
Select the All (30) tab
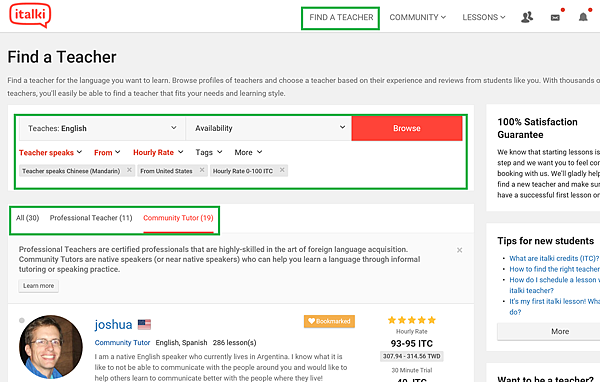click(x=28, y=218)
